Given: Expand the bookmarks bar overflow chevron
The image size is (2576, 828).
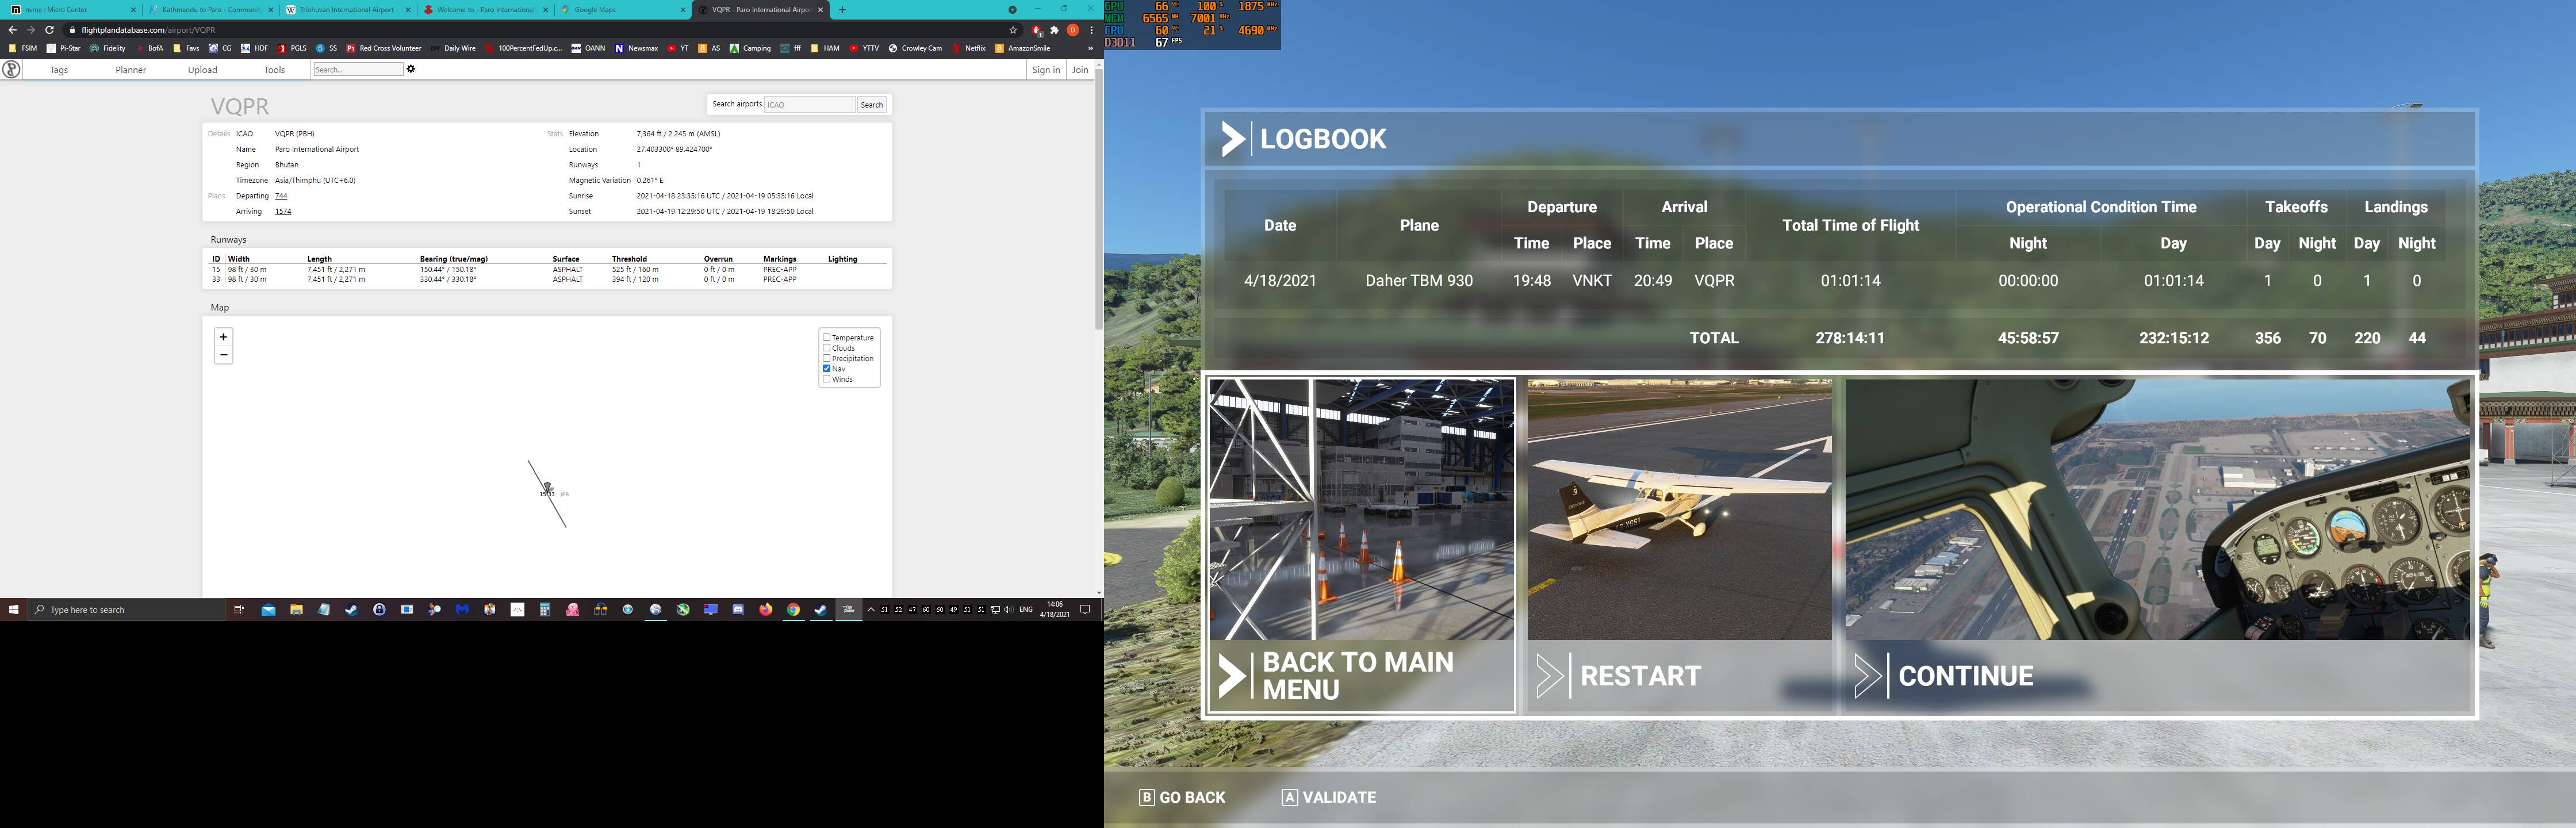Looking at the screenshot, I should click(x=1089, y=48).
